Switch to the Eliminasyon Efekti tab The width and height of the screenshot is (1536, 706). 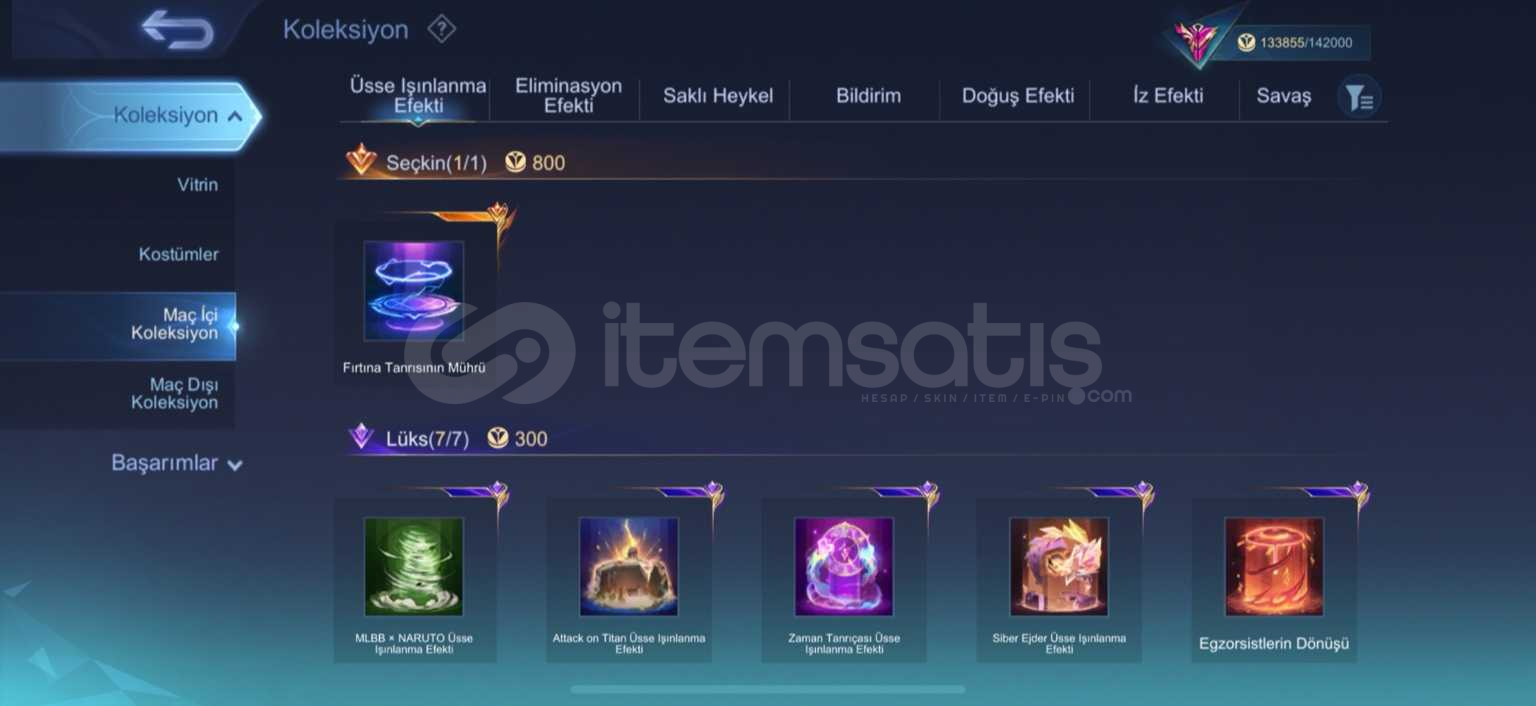click(568, 96)
